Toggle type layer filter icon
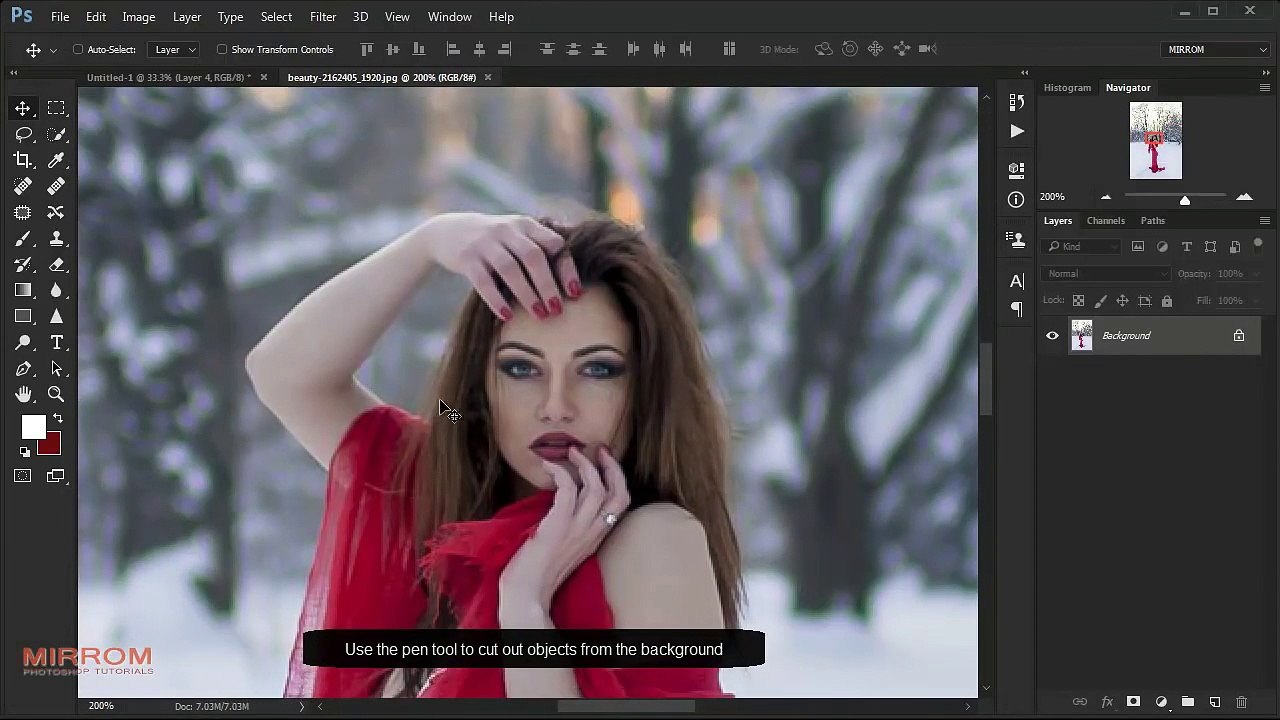The height and width of the screenshot is (720, 1280). [x=1186, y=247]
